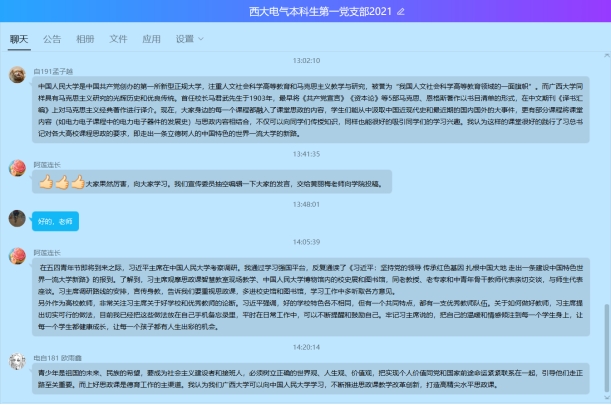Go to the 相册 tab

point(85,39)
